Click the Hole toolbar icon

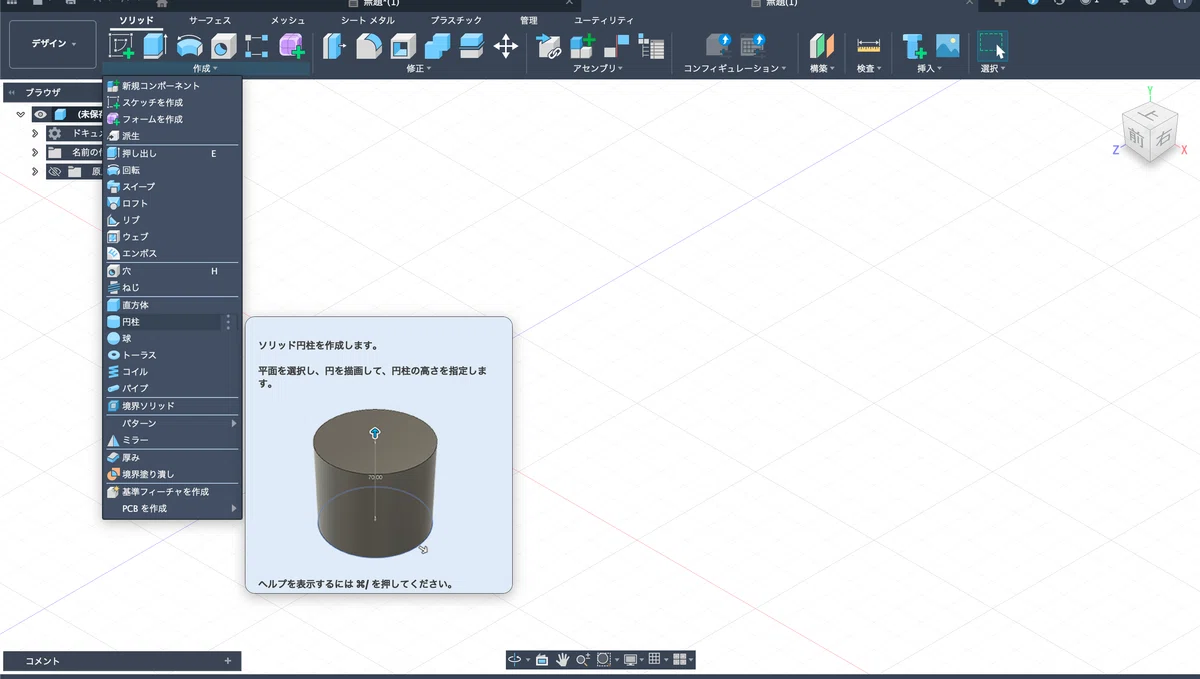223,46
